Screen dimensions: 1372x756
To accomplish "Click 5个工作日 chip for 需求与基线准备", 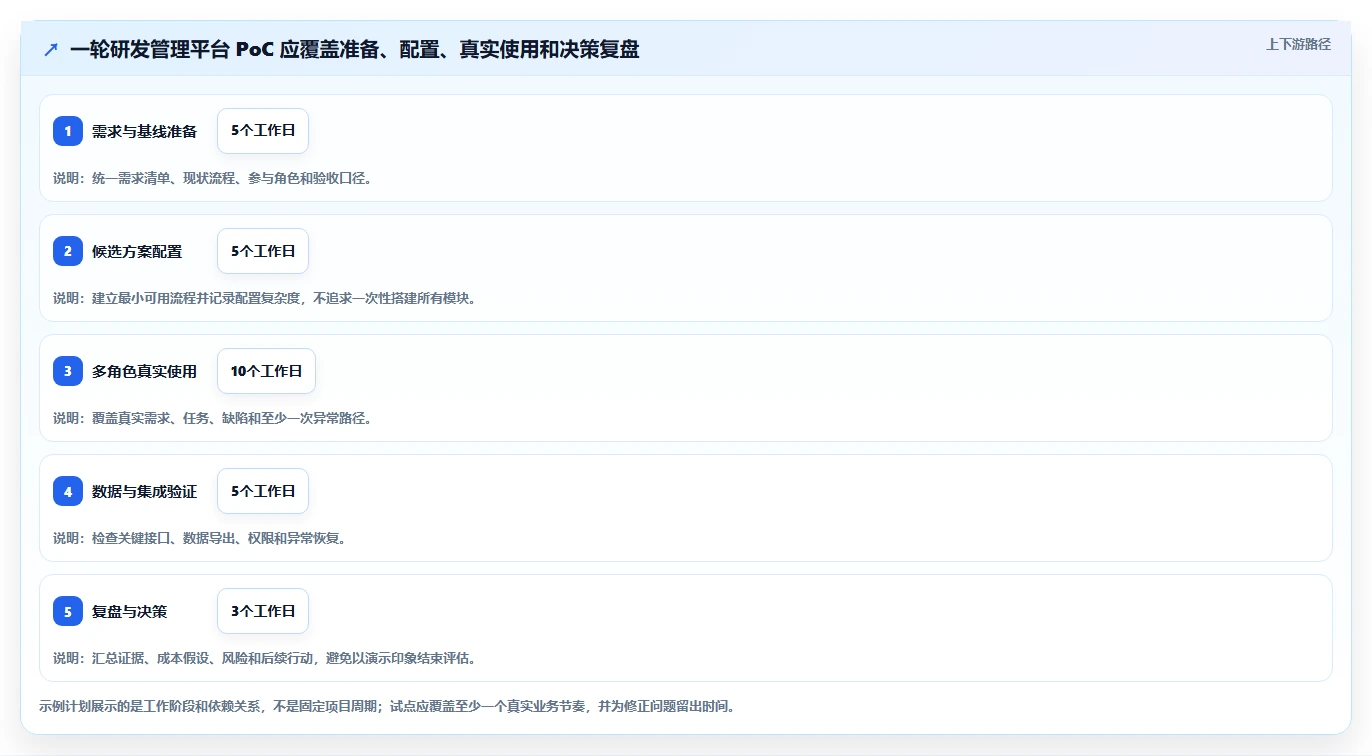I will click(263, 131).
